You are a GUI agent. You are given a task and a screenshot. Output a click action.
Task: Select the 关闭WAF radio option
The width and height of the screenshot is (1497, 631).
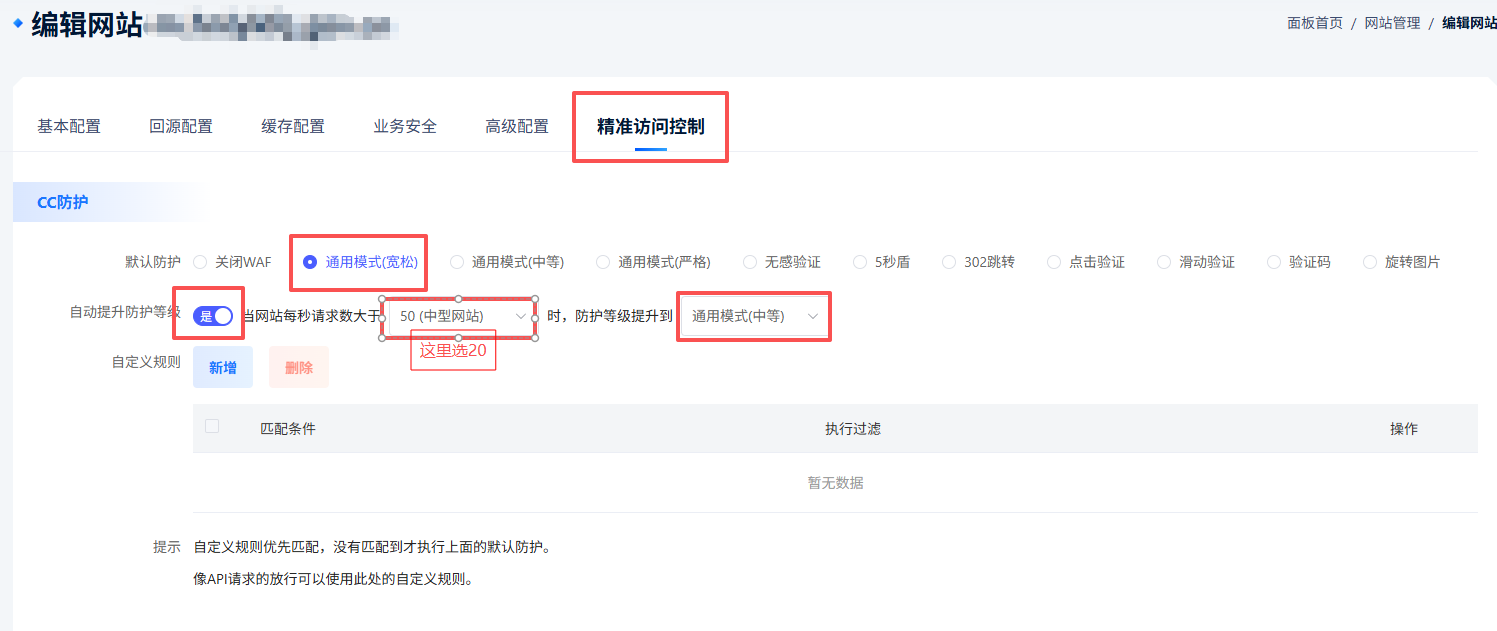coord(200,262)
